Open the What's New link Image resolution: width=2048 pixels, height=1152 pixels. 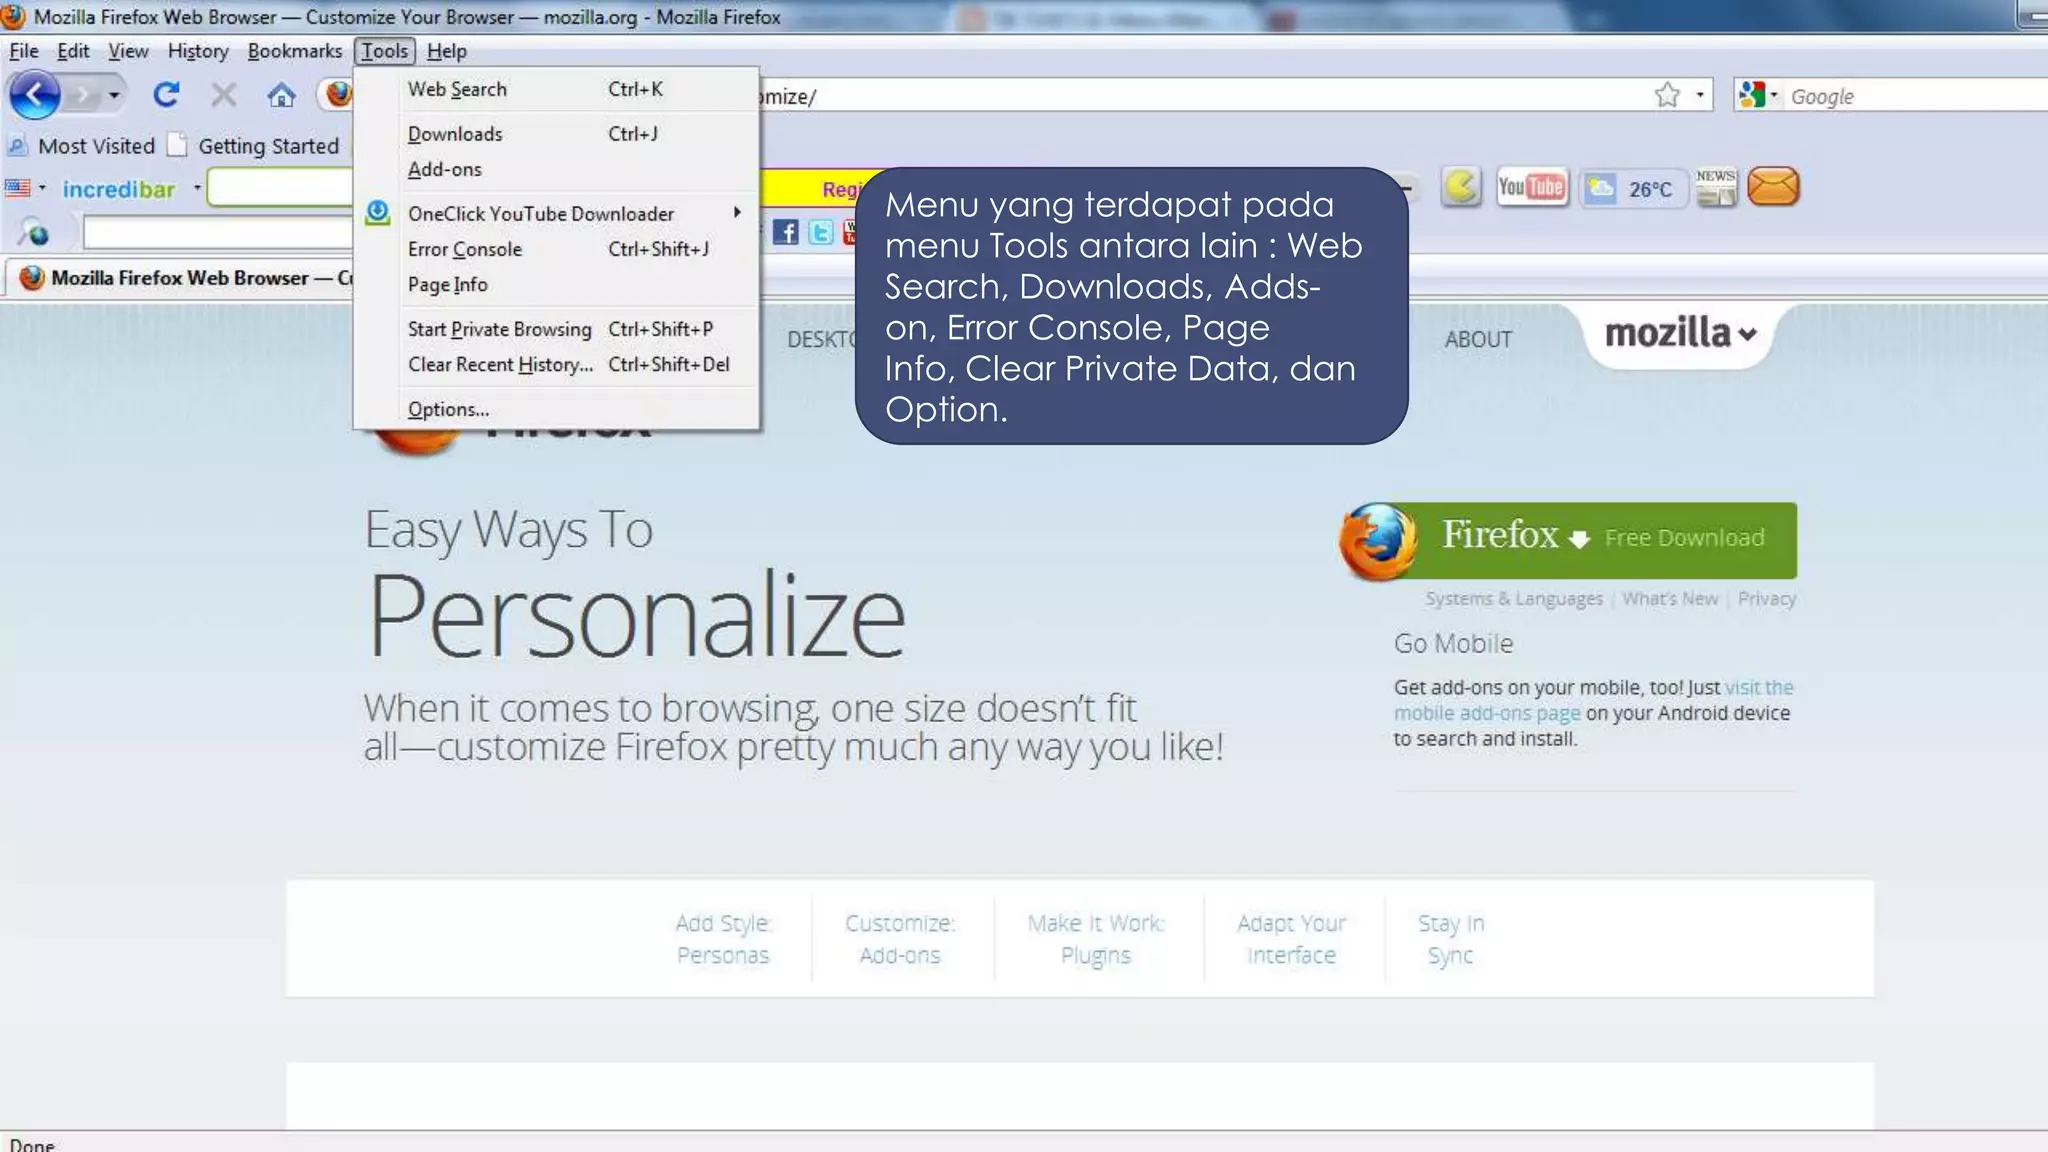click(x=1670, y=598)
